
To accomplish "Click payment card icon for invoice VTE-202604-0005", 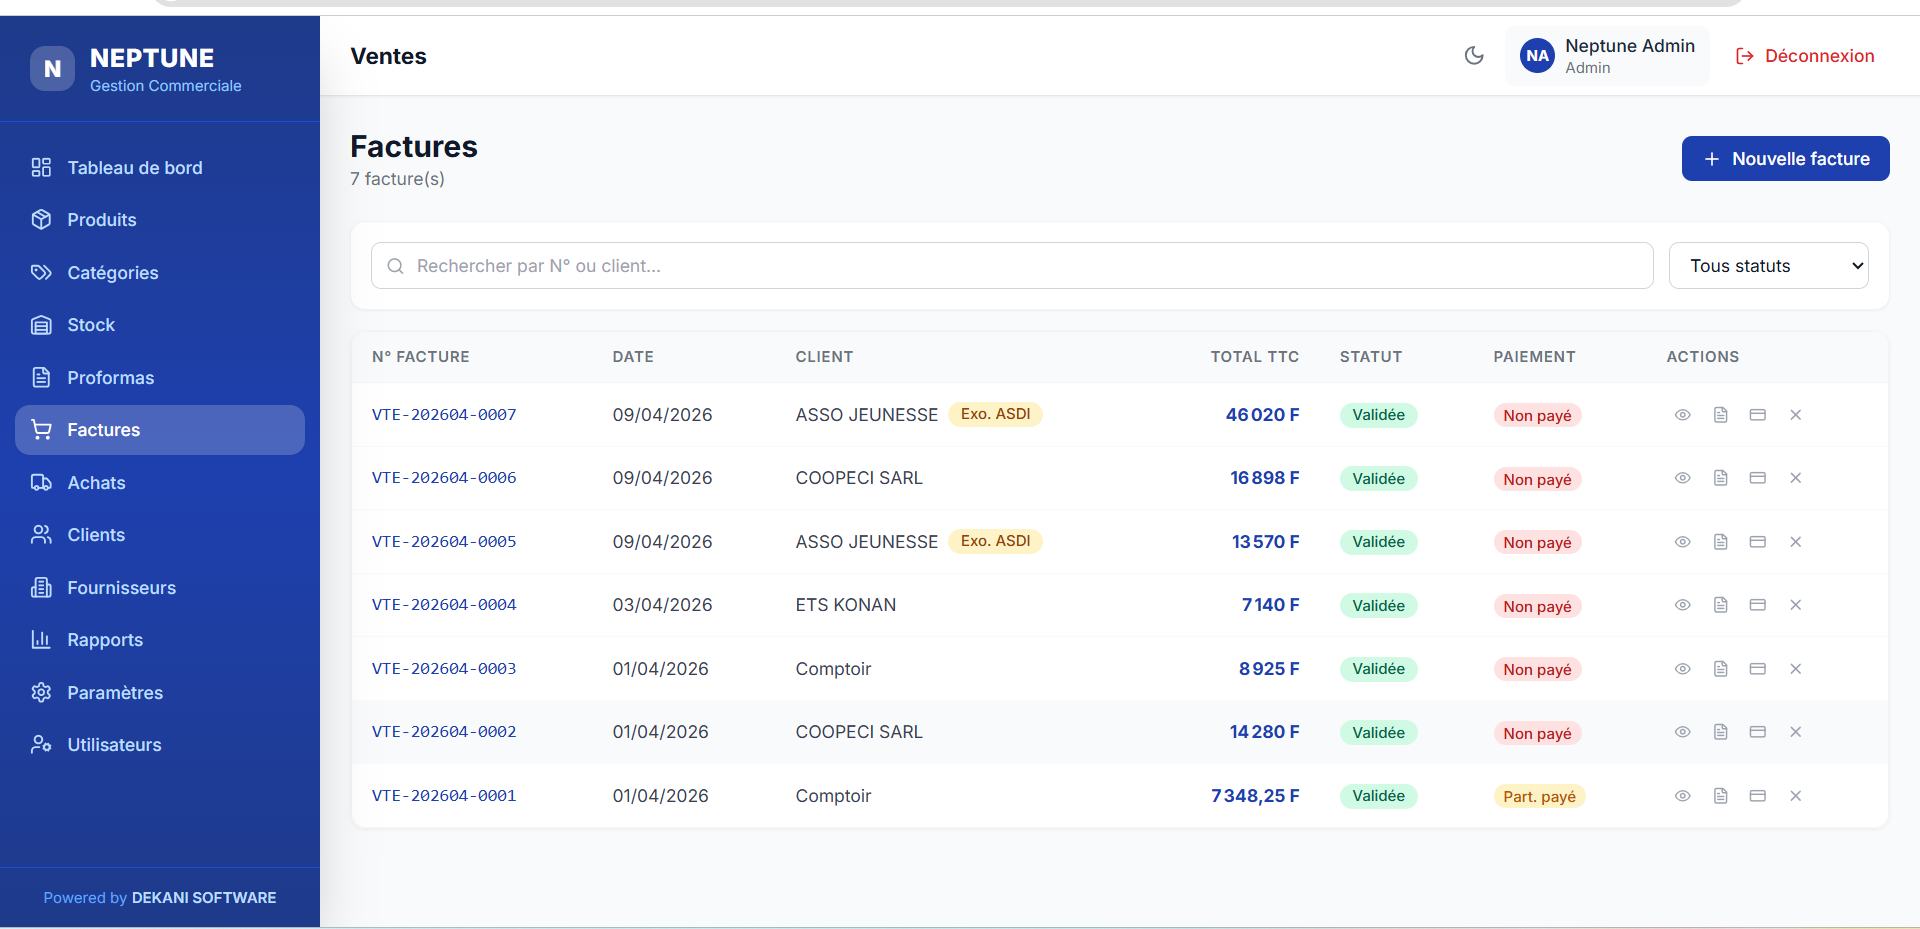I will point(1757,542).
